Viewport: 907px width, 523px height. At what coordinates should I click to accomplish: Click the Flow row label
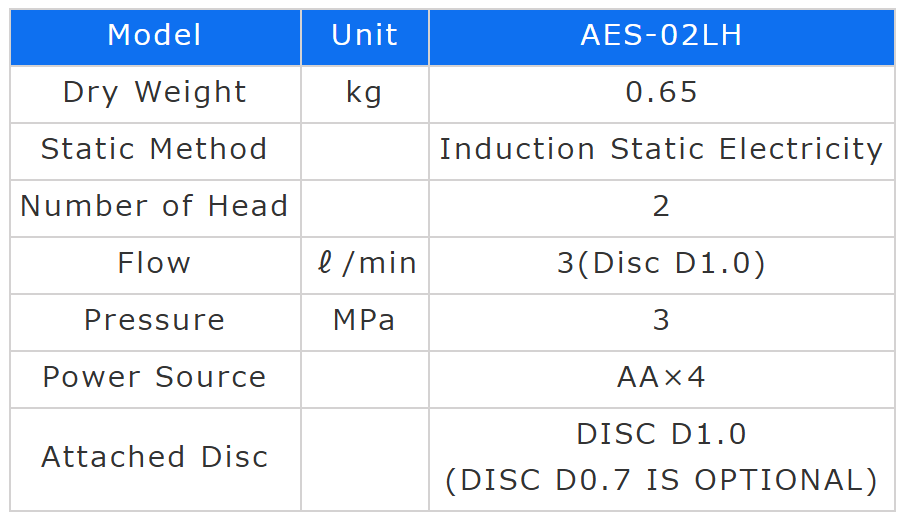point(155,264)
